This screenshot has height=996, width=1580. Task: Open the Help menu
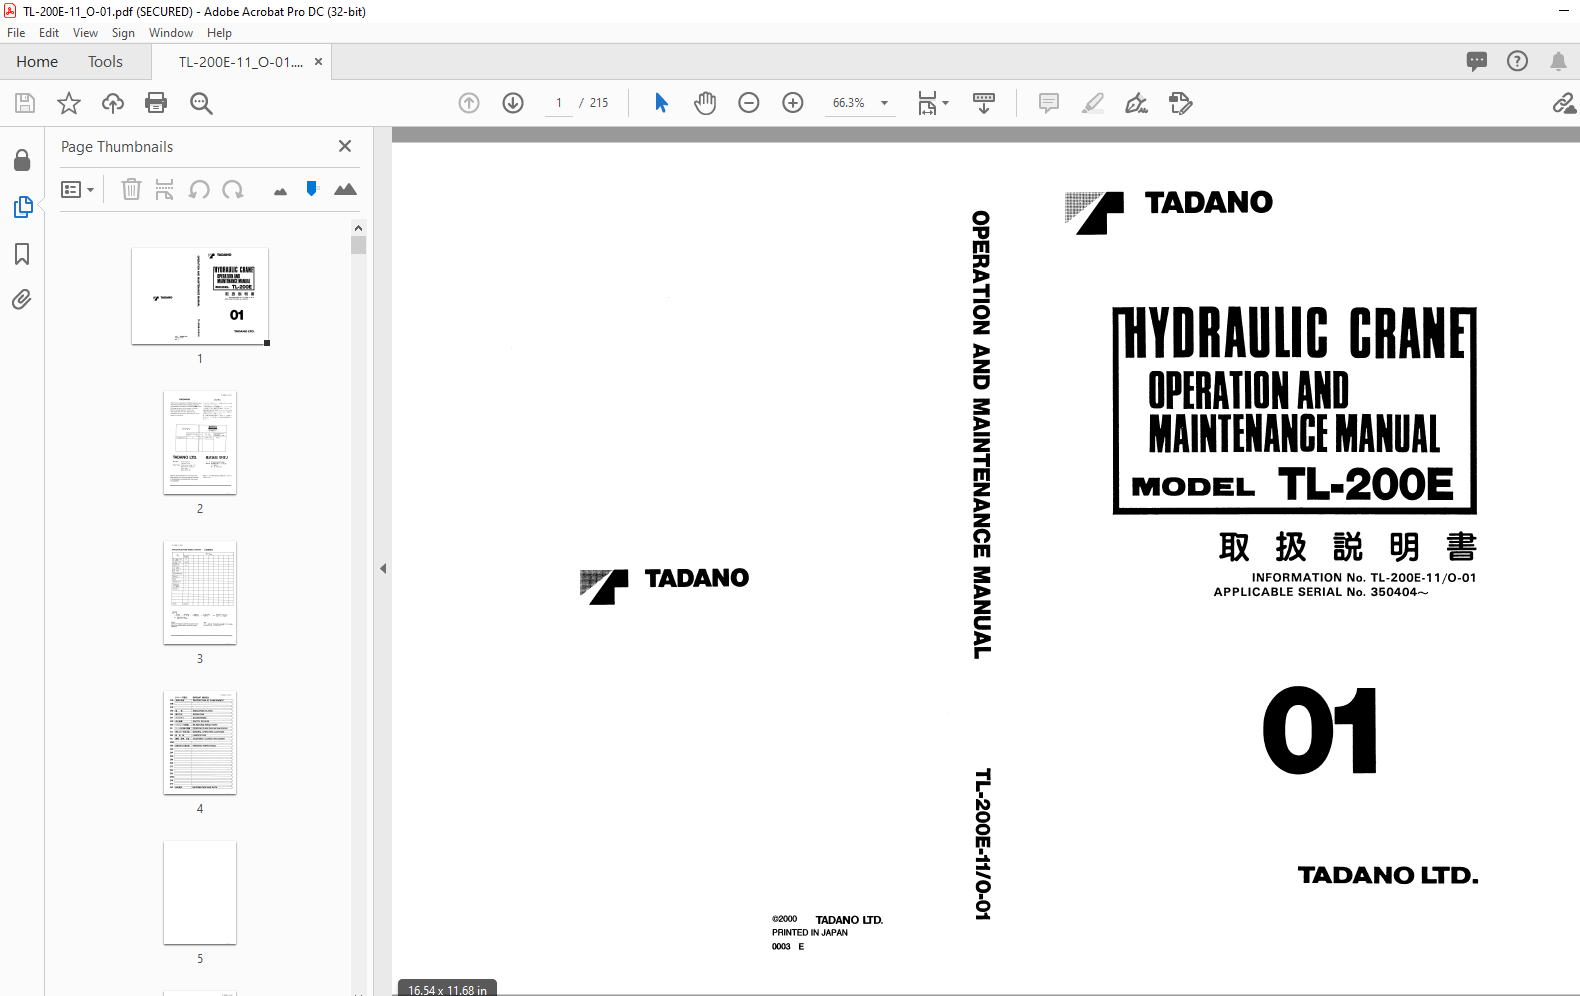click(x=219, y=33)
